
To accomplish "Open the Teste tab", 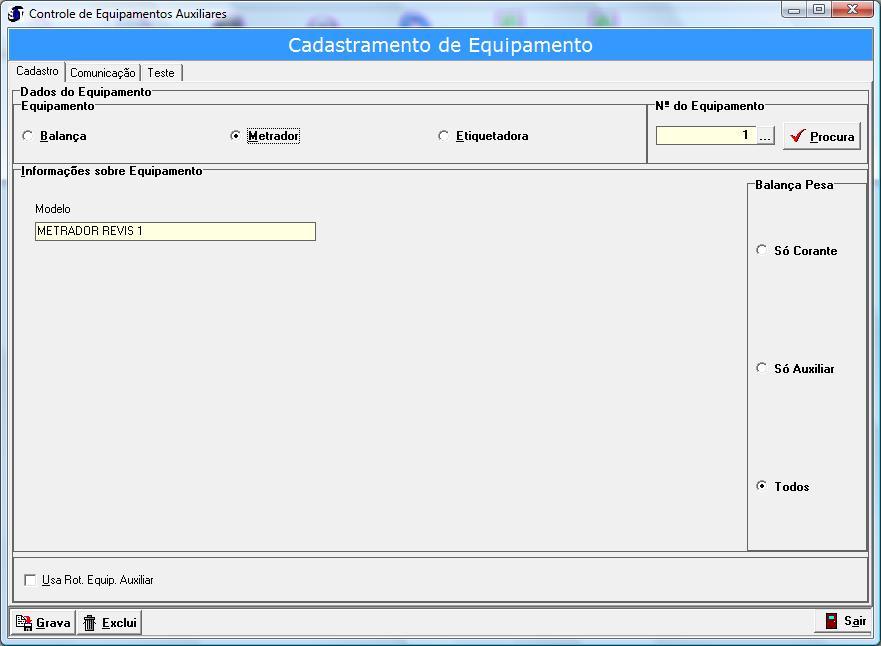I will point(160,73).
